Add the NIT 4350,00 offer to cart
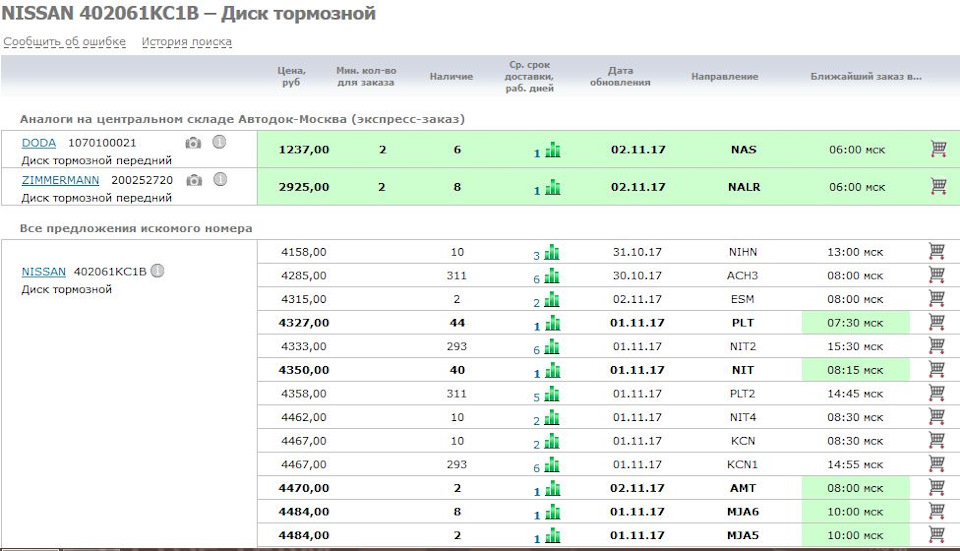 coord(936,369)
